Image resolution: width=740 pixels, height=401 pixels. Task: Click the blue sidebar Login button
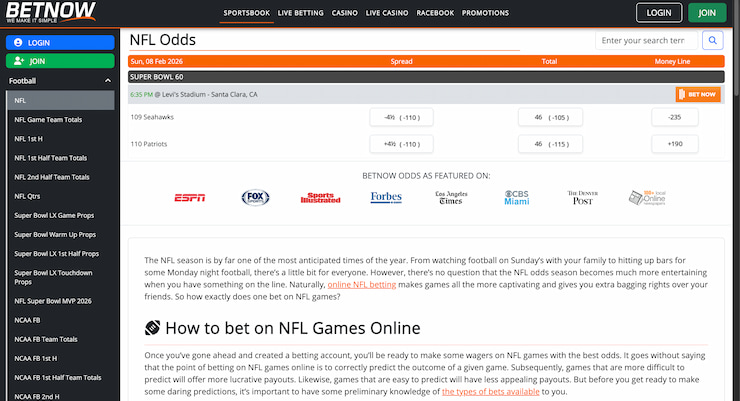pos(60,42)
